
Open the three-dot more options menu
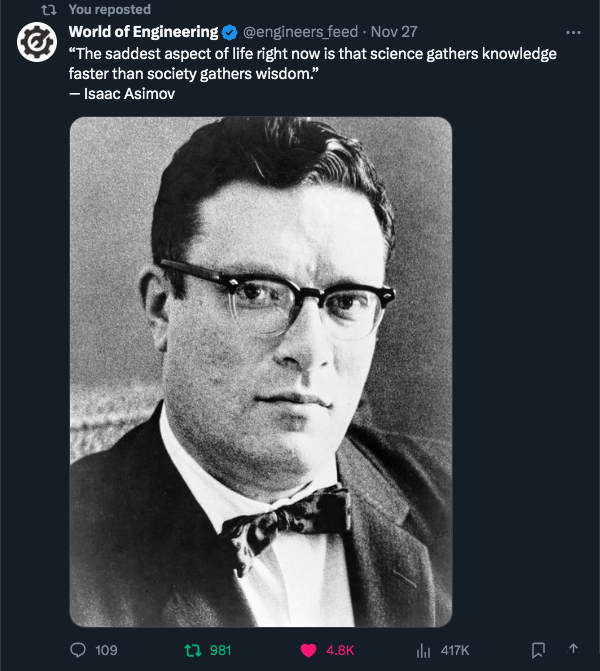[573, 33]
